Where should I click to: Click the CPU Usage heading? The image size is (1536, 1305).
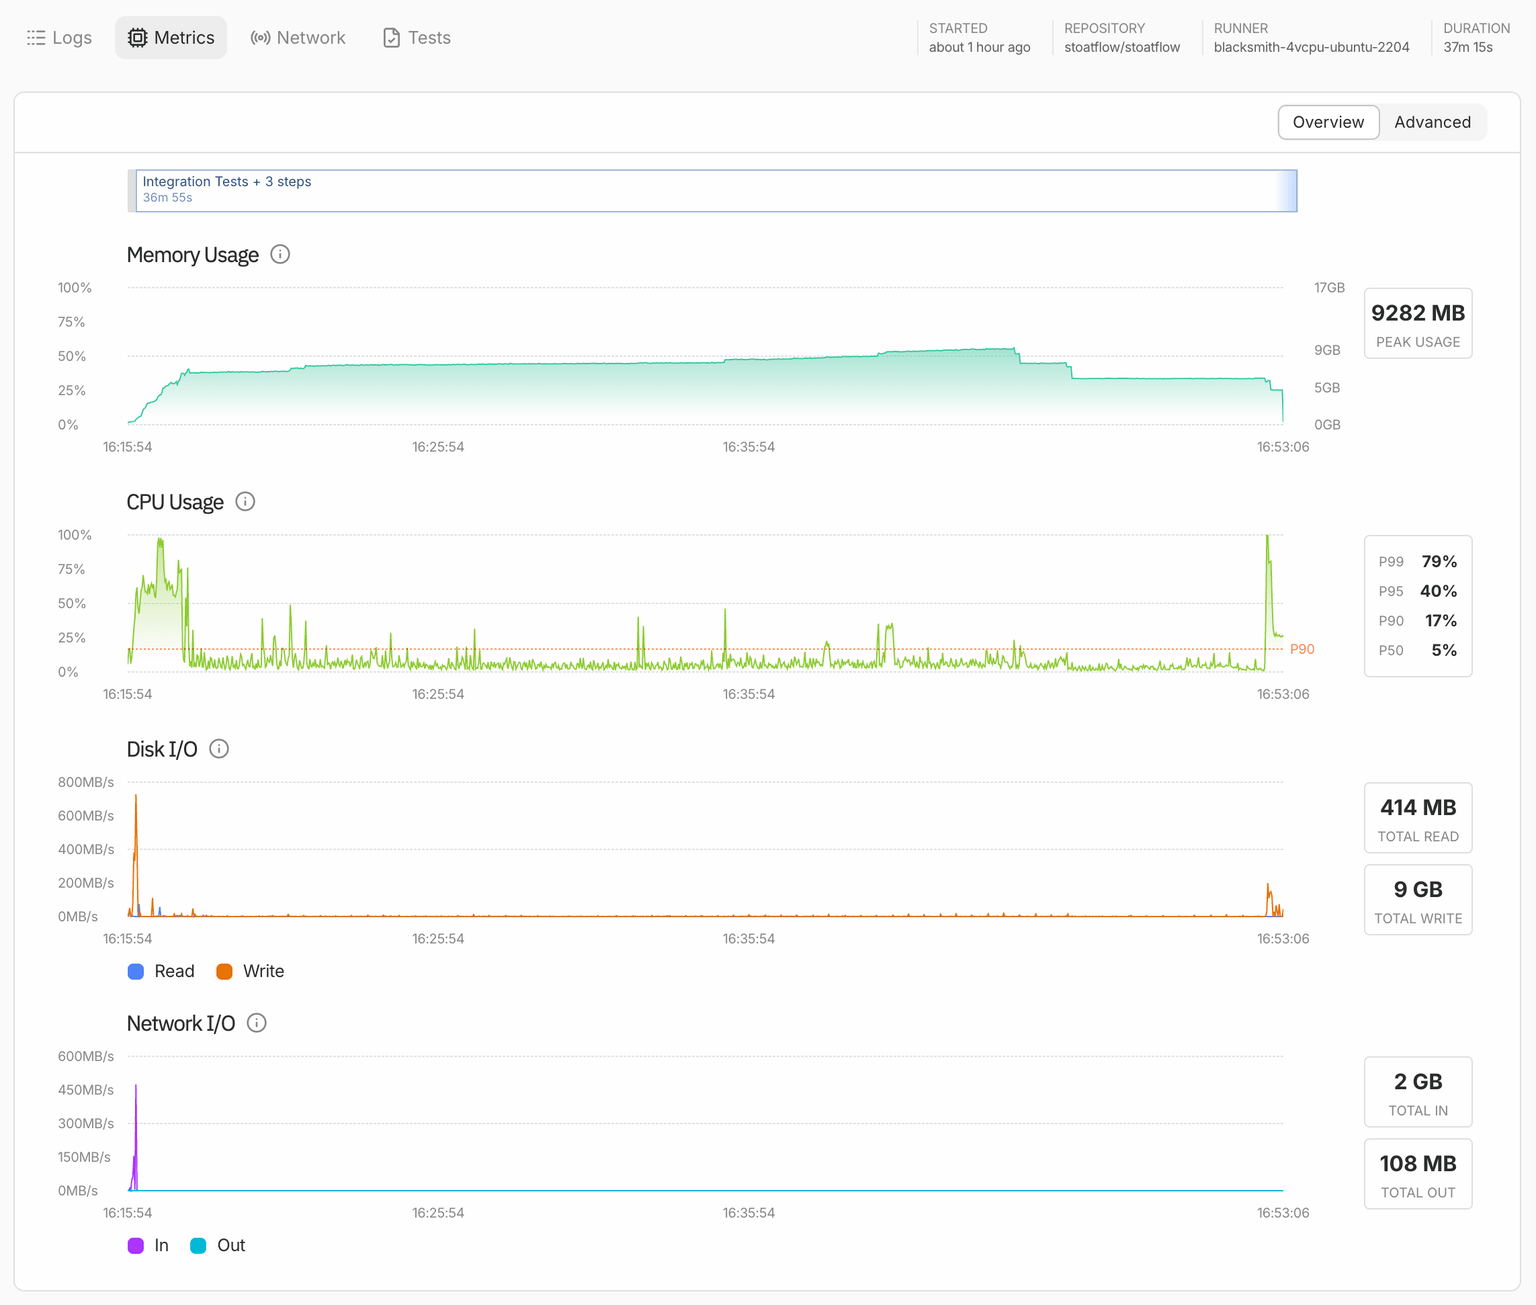click(x=175, y=502)
